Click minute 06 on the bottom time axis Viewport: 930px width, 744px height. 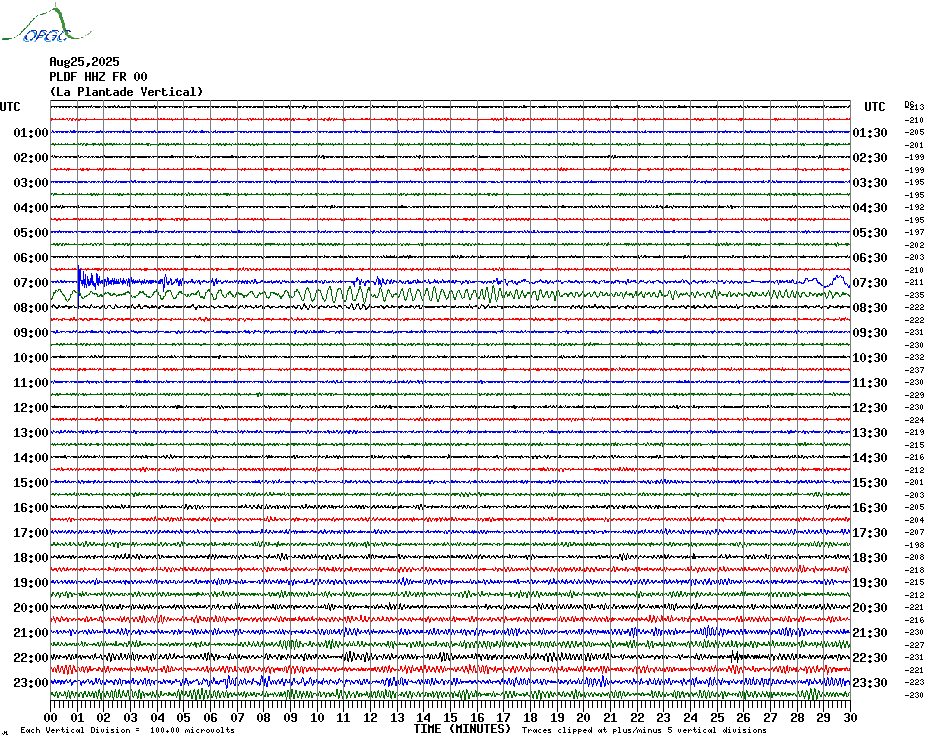(211, 718)
